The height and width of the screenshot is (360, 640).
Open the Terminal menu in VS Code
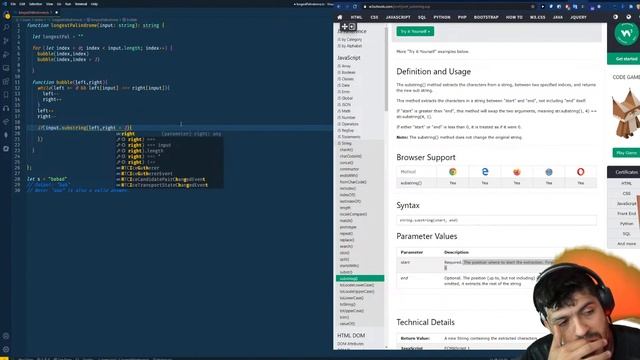coord(81,4)
